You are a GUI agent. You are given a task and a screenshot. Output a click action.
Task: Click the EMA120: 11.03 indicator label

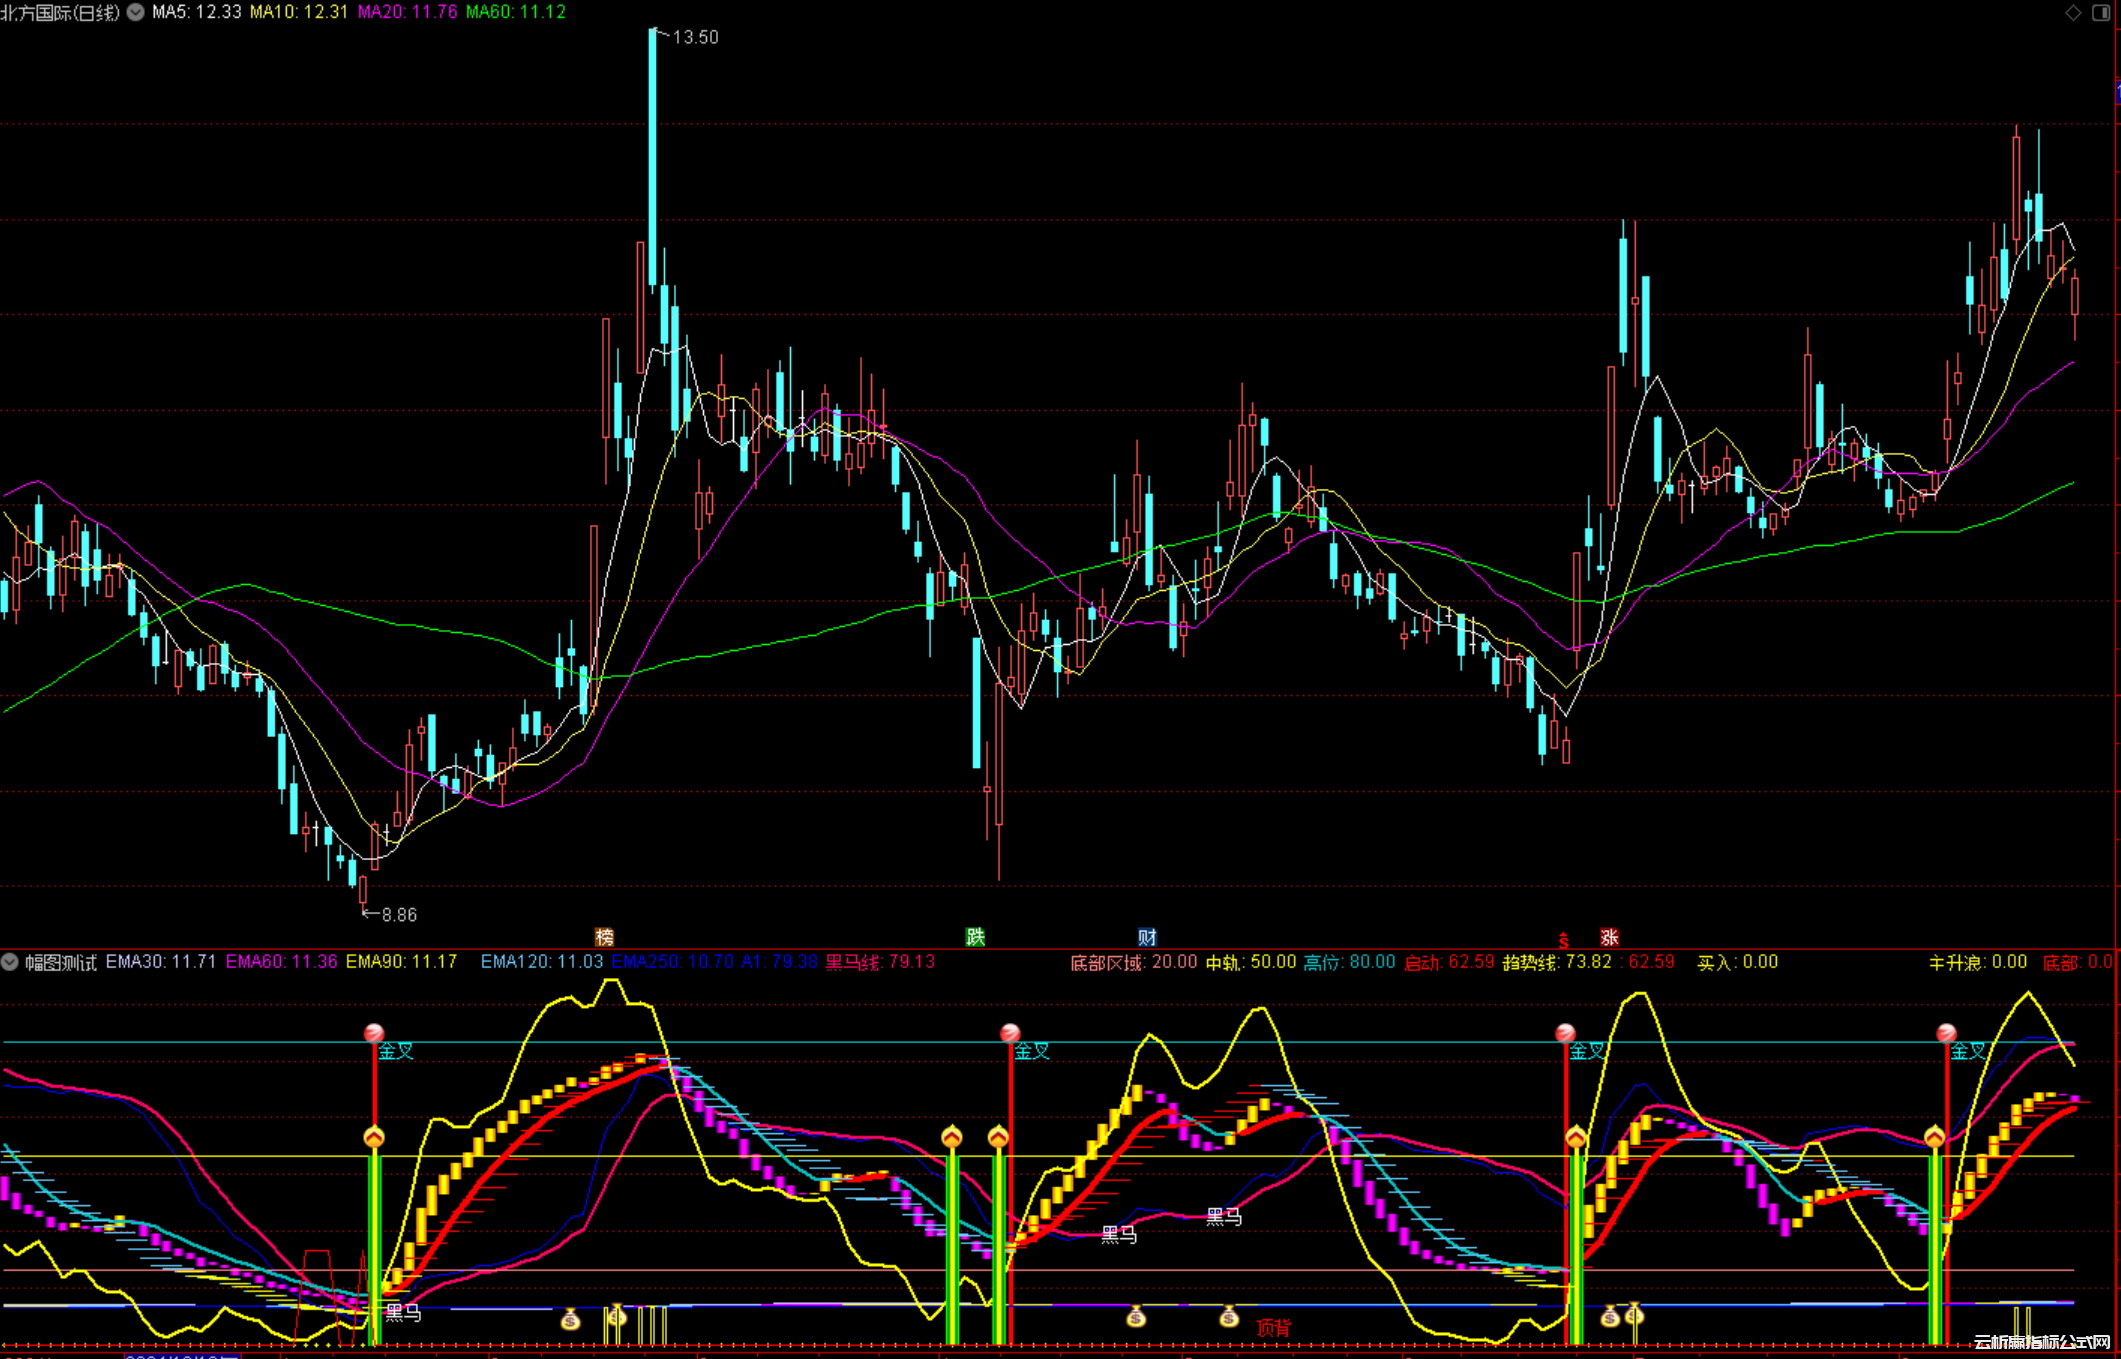click(541, 962)
